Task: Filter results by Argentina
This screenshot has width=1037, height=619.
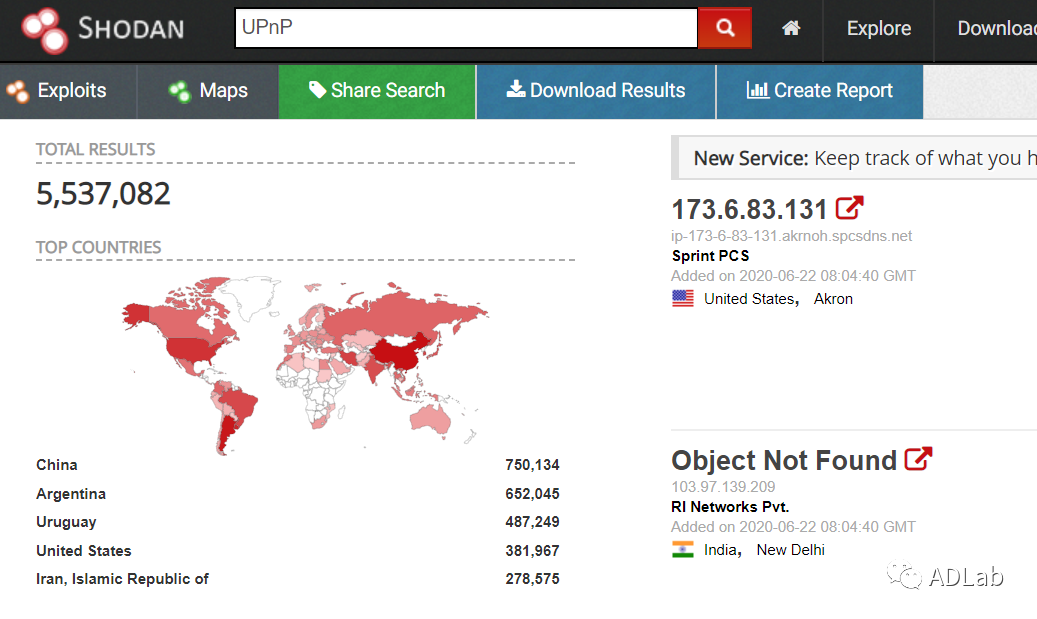Action: pos(71,494)
